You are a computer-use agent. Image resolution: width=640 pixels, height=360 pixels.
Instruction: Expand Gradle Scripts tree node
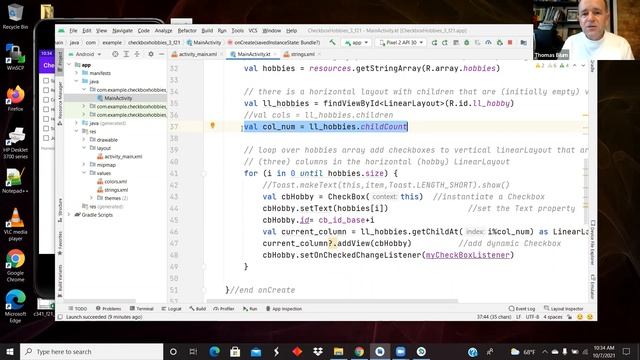coord(69,215)
